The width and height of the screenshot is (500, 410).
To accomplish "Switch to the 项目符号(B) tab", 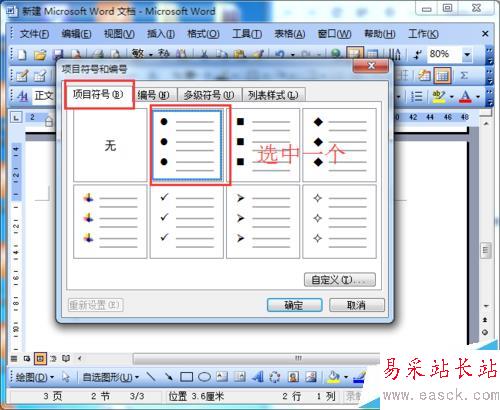I will click(x=99, y=95).
